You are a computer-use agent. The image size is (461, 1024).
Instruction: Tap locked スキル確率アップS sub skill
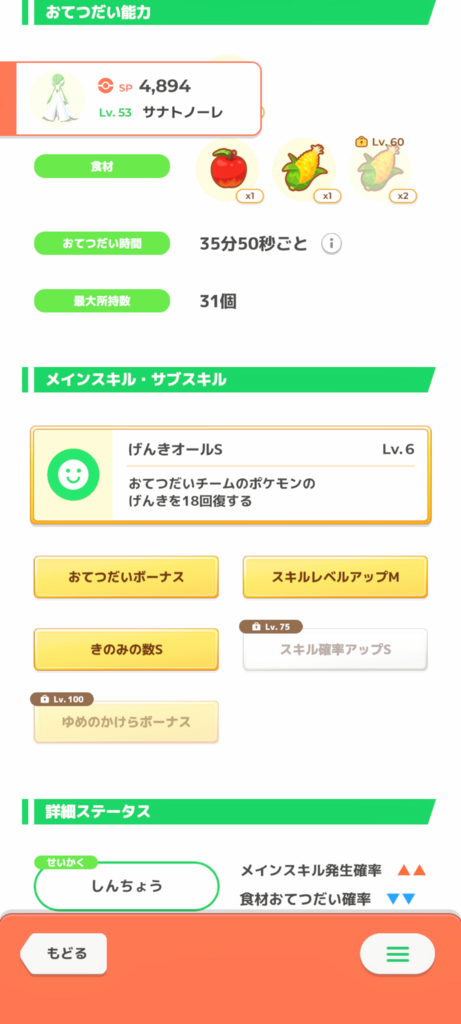point(335,650)
